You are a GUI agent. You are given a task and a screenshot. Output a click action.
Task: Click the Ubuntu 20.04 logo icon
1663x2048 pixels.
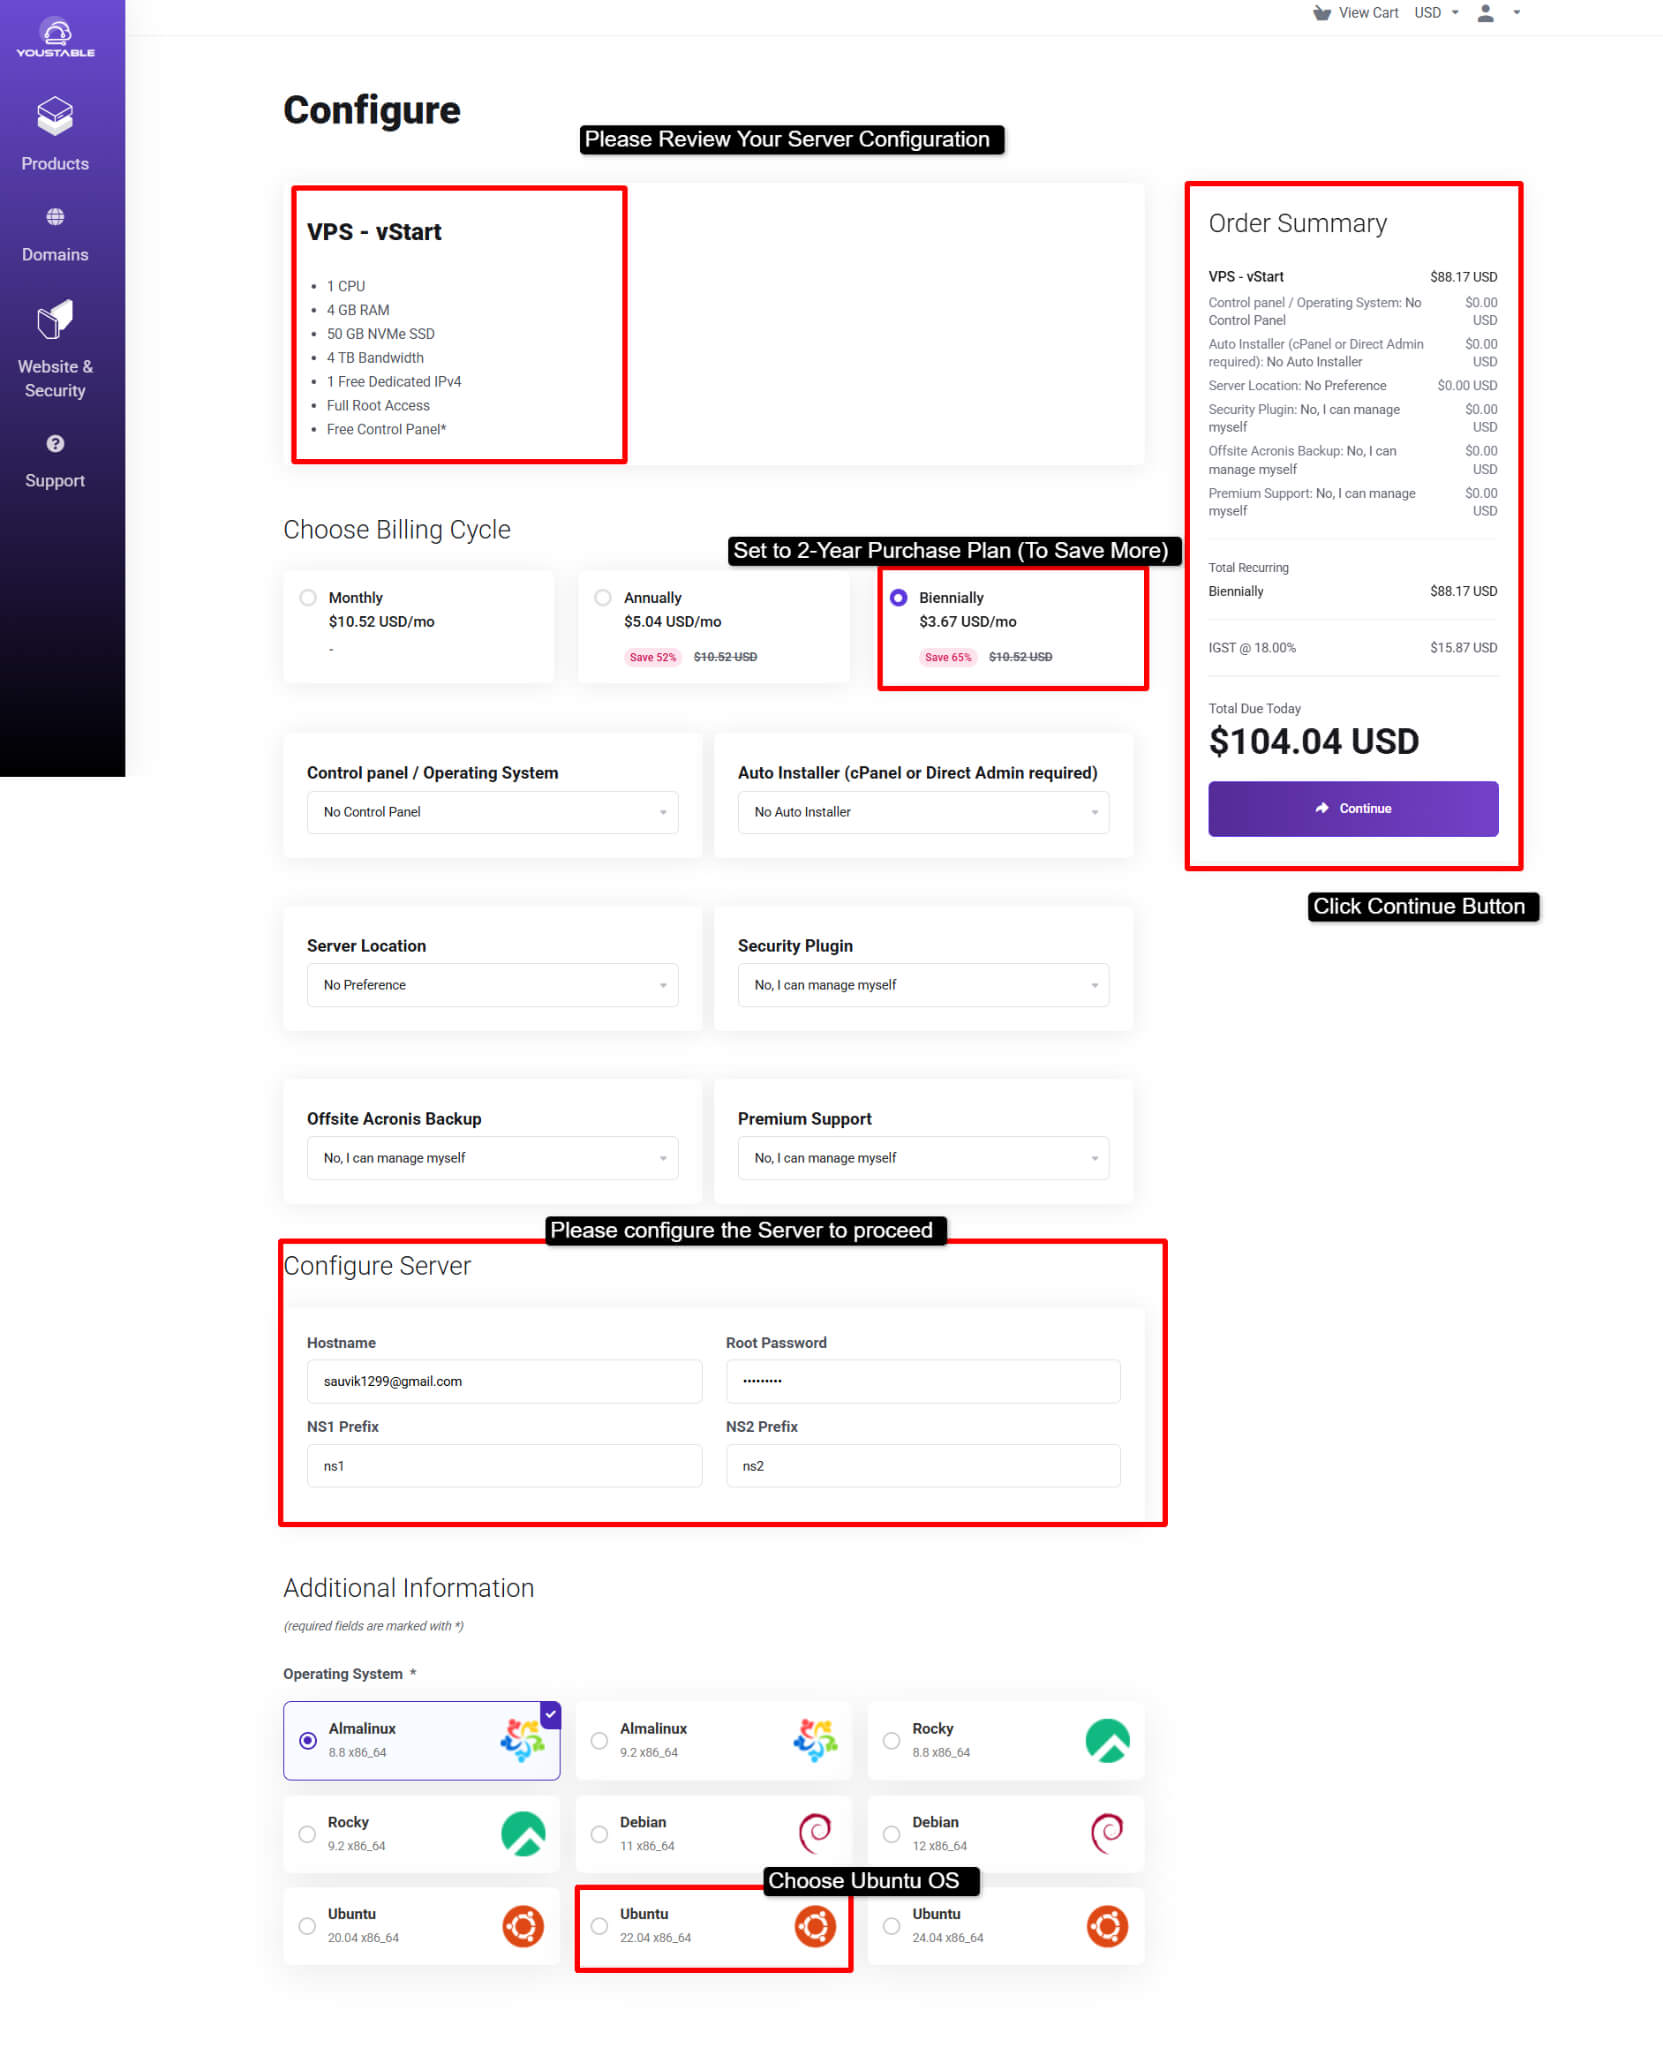tap(523, 1926)
